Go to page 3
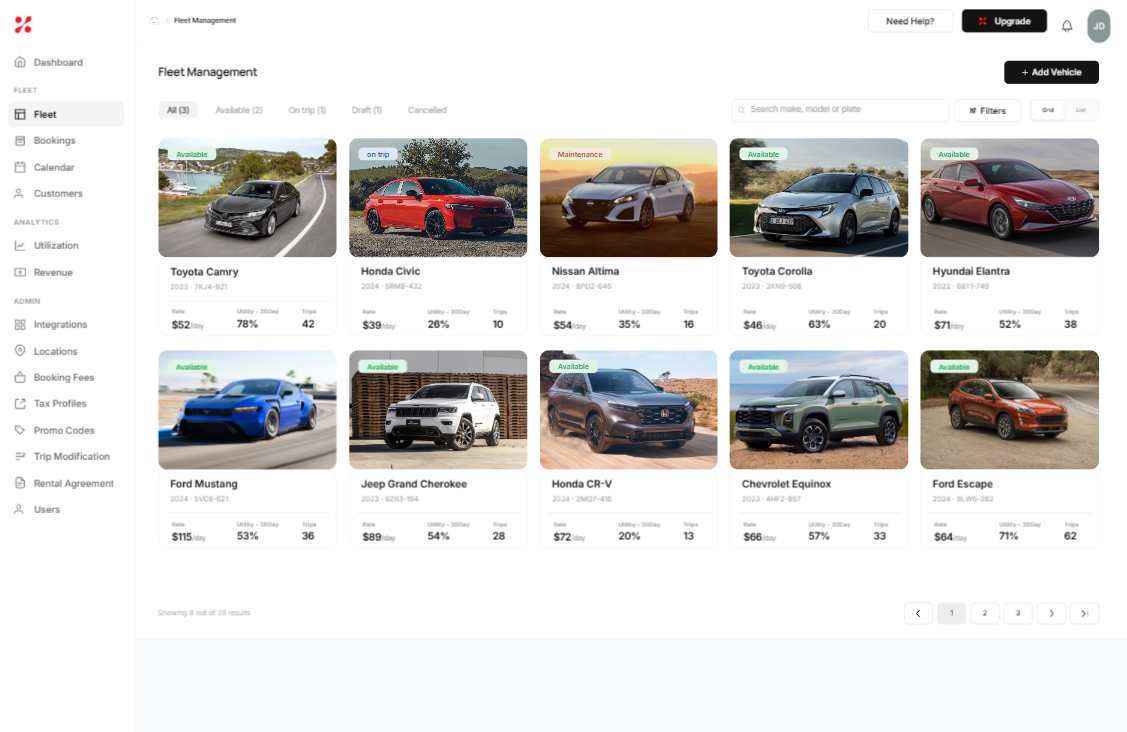Viewport: 1127px width, 732px height. click(x=1018, y=613)
